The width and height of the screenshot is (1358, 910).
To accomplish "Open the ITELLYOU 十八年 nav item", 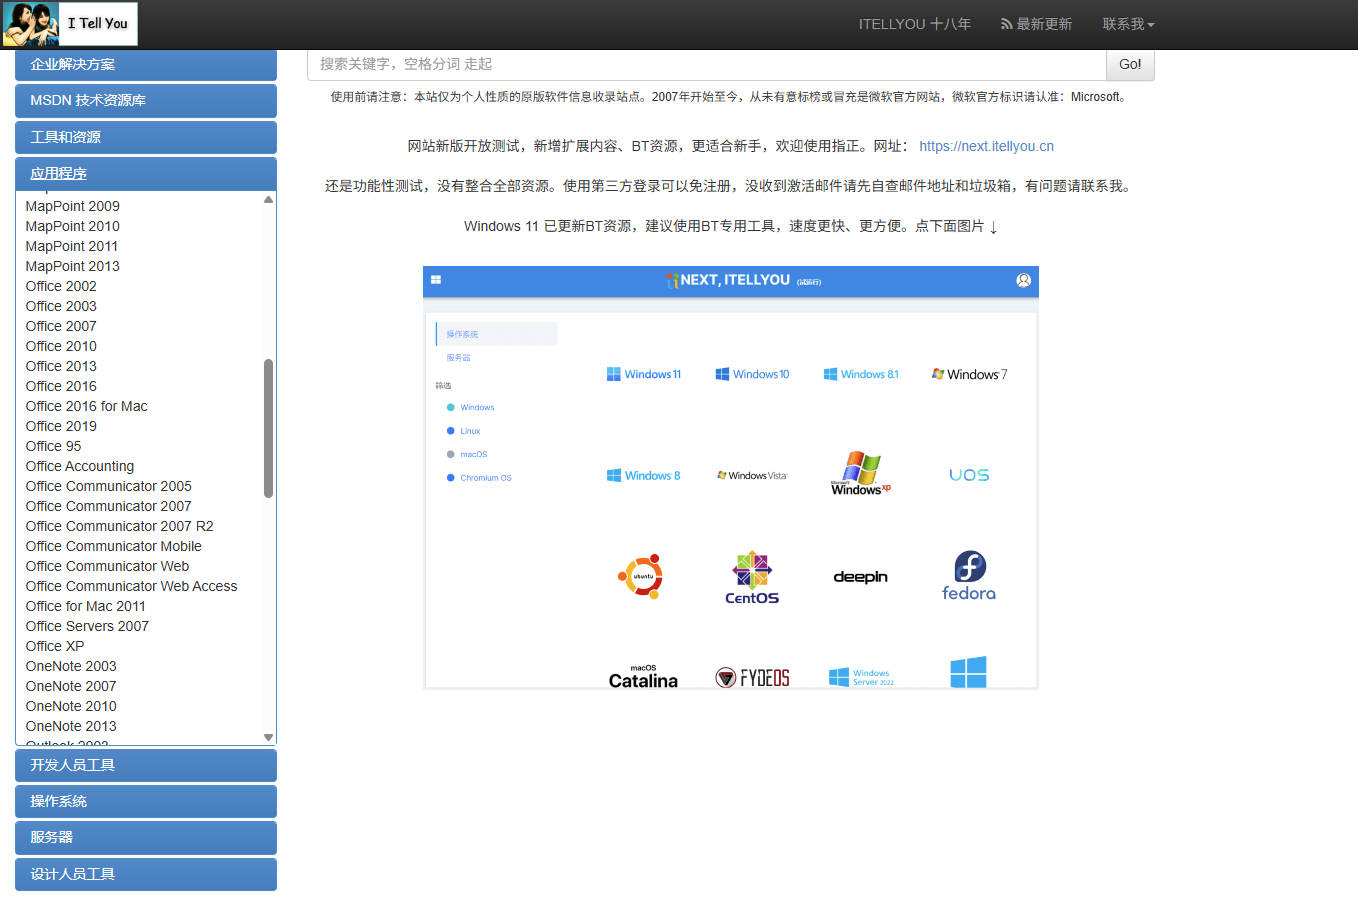I will 914,24.
